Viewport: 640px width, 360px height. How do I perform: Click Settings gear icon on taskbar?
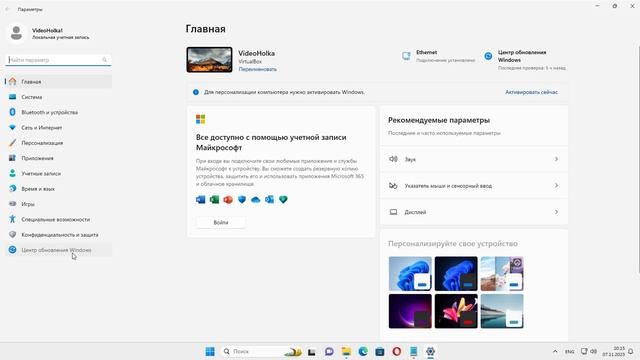click(x=430, y=351)
